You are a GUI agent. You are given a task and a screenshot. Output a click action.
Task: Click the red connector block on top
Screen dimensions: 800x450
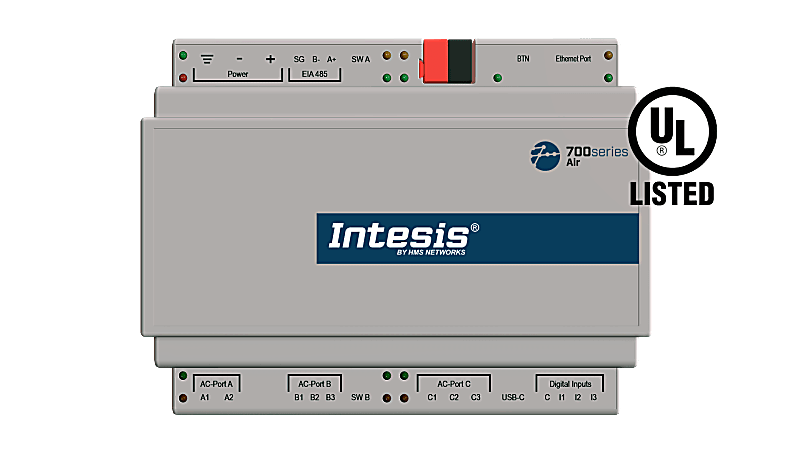(434, 61)
